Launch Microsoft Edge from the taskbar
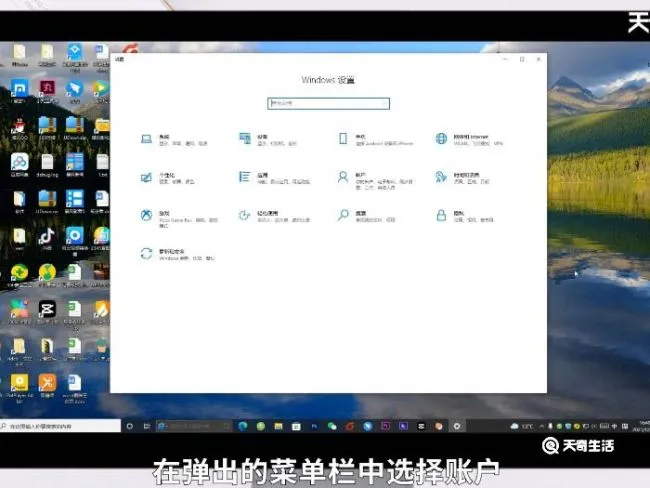650x488 pixels. (243, 426)
